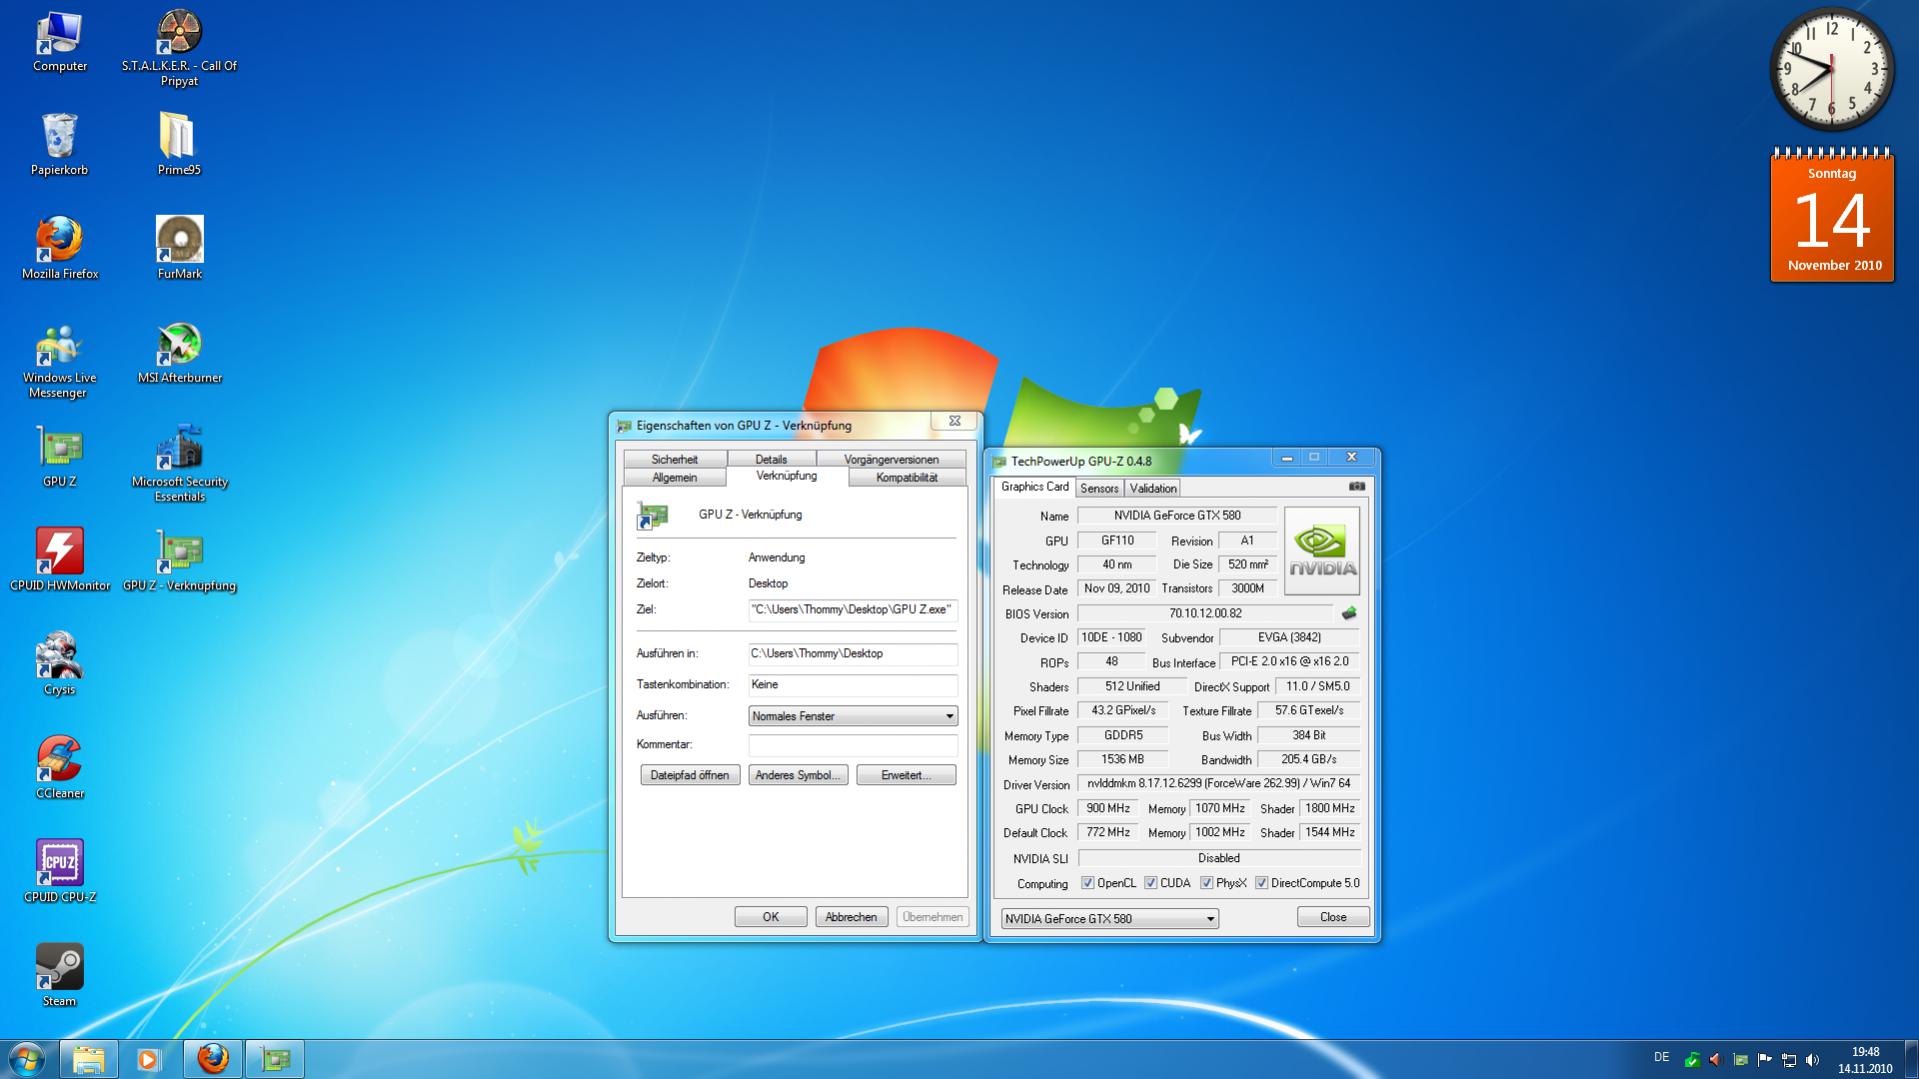Viewport: 1919px width, 1079px height.
Task: Toggle the OpenCL checkbox
Action: coord(1087,883)
